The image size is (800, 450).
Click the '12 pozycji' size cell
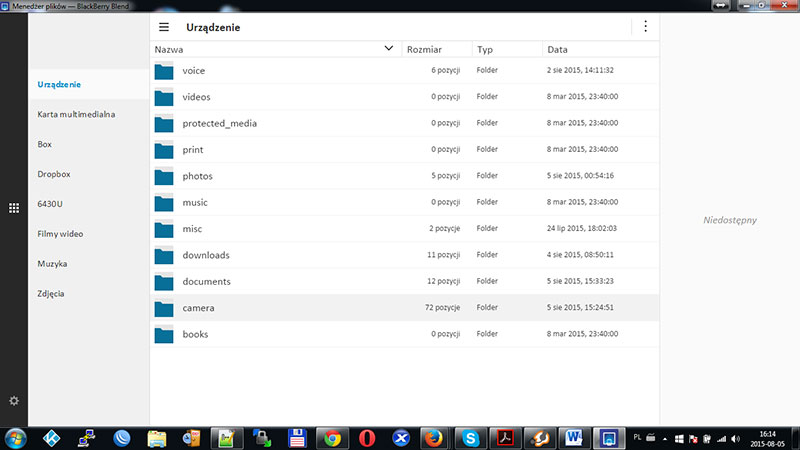coord(443,281)
